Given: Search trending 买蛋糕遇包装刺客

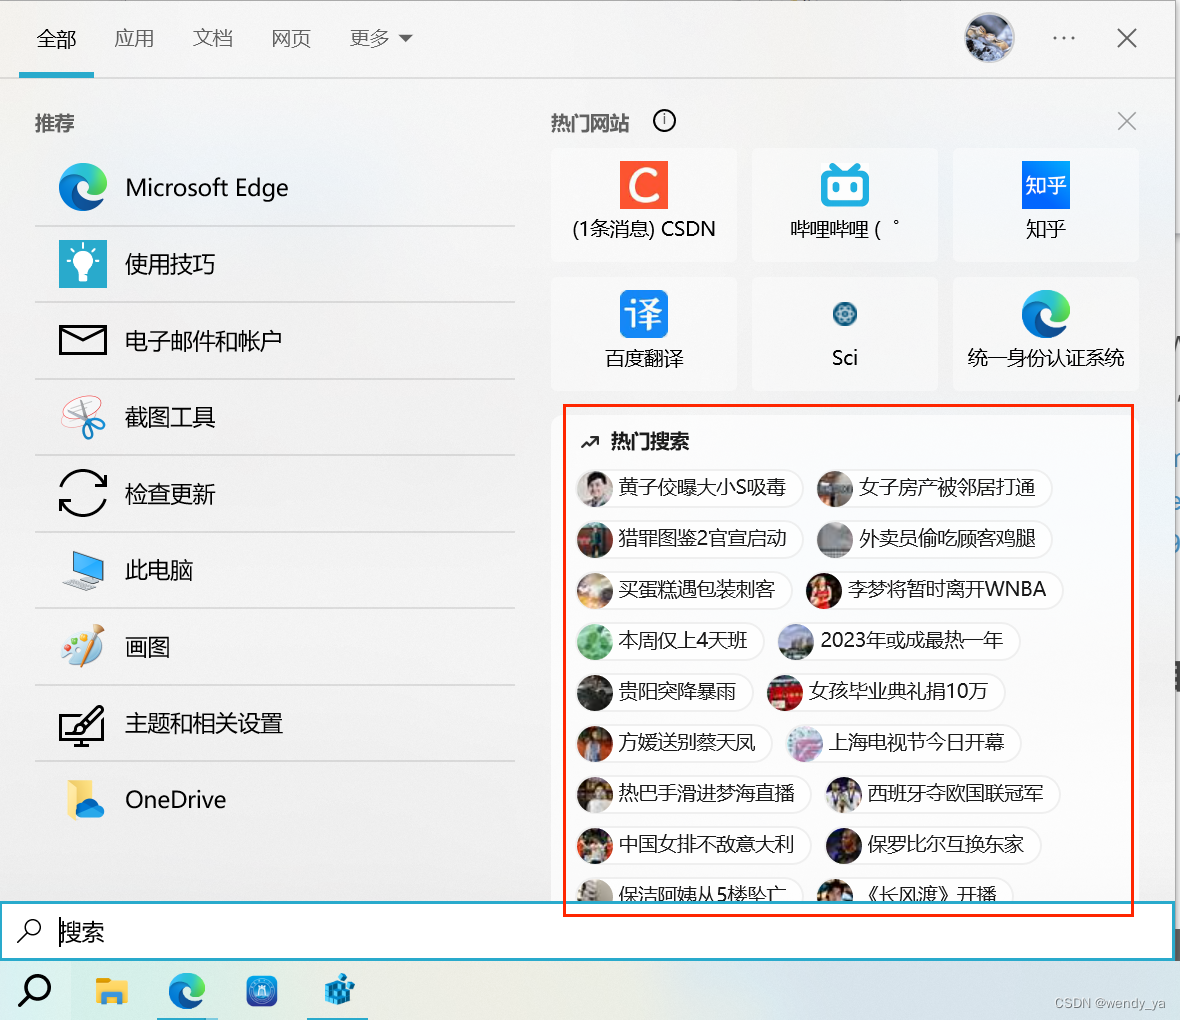Looking at the screenshot, I should (x=684, y=590).
